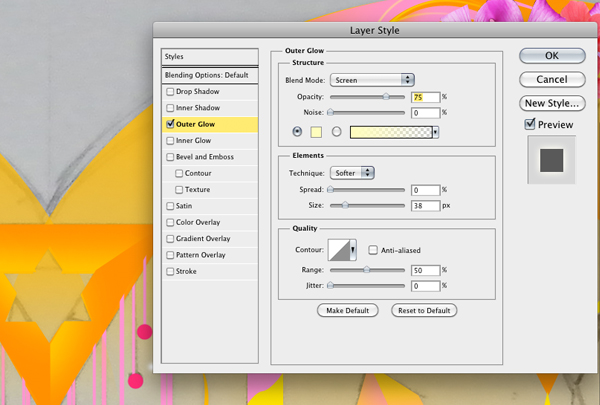This screenshot has width=600, height=405.
Task: Select the Inner Shadow list row
Action: (210, 108)
